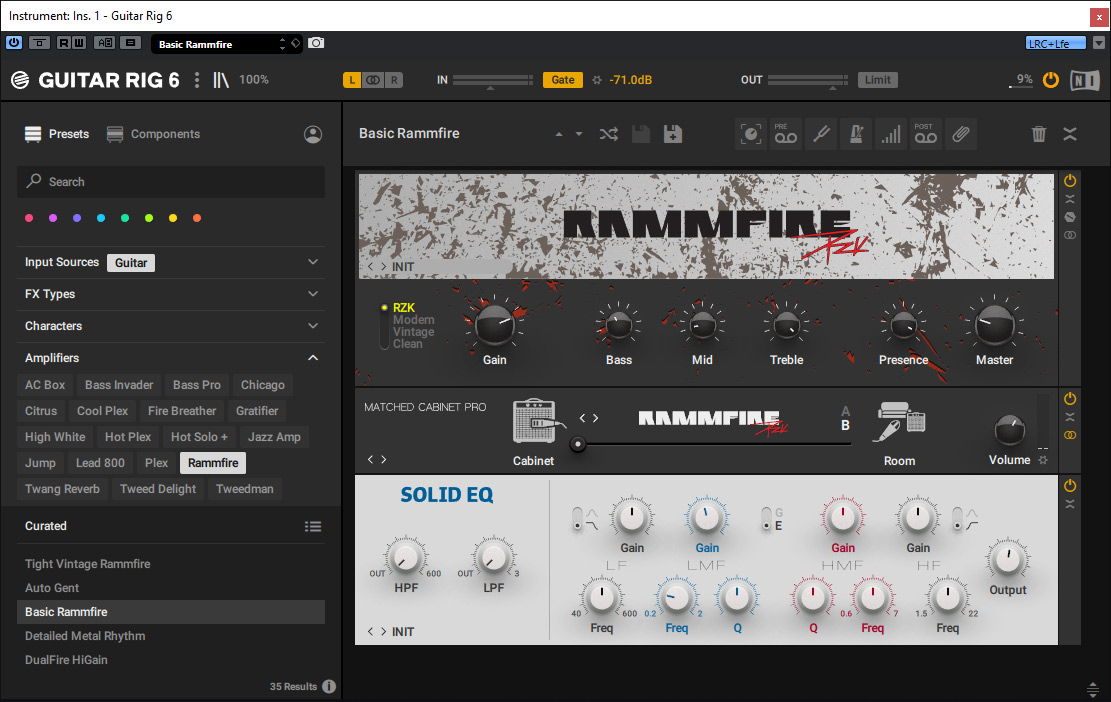
Task: Toggle the noise Gate button
Action: 563,80
